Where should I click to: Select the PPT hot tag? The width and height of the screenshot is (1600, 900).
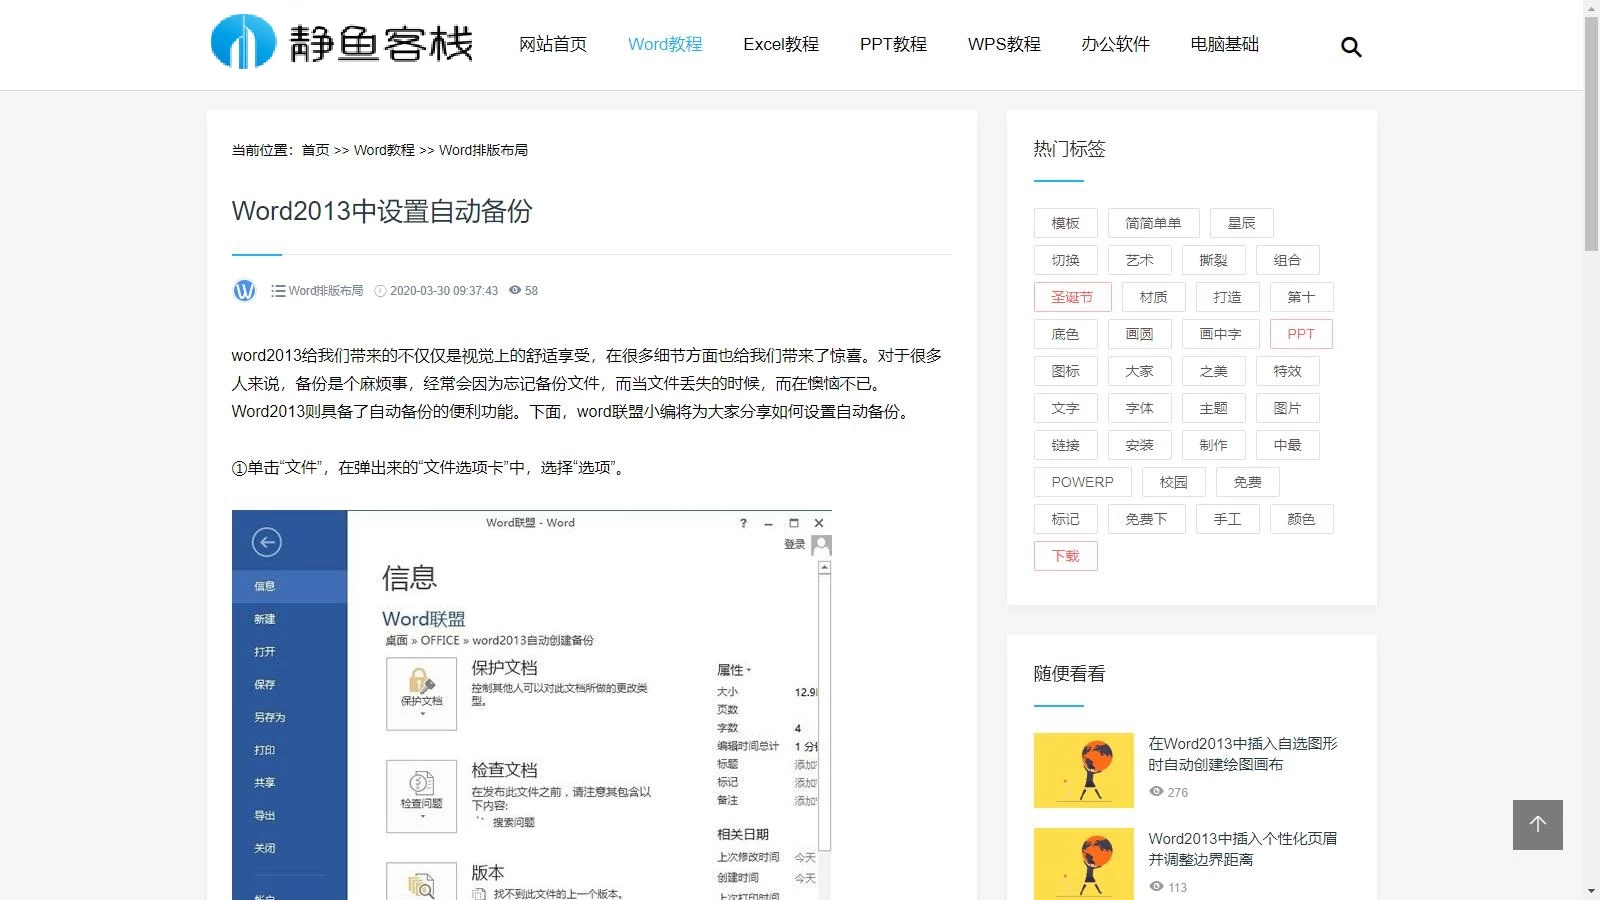pyautogui.click(x=1300, y=334)
